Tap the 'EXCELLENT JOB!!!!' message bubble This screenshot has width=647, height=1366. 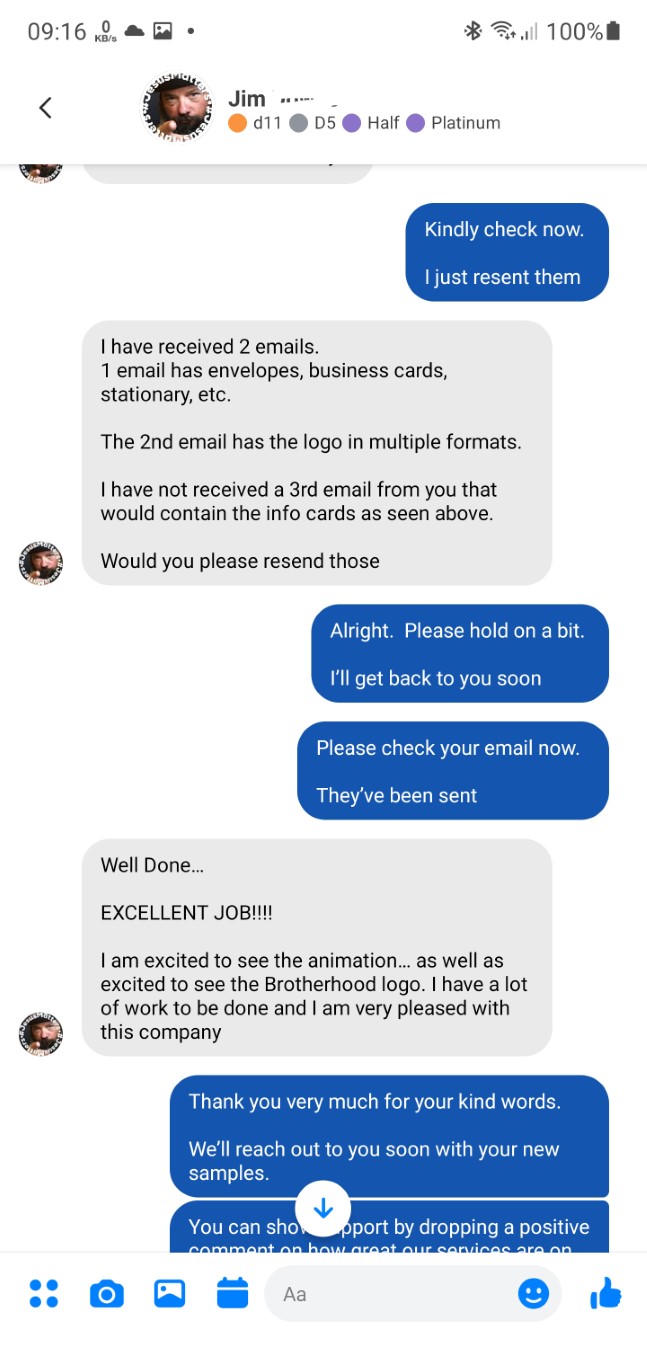[317, 947]
